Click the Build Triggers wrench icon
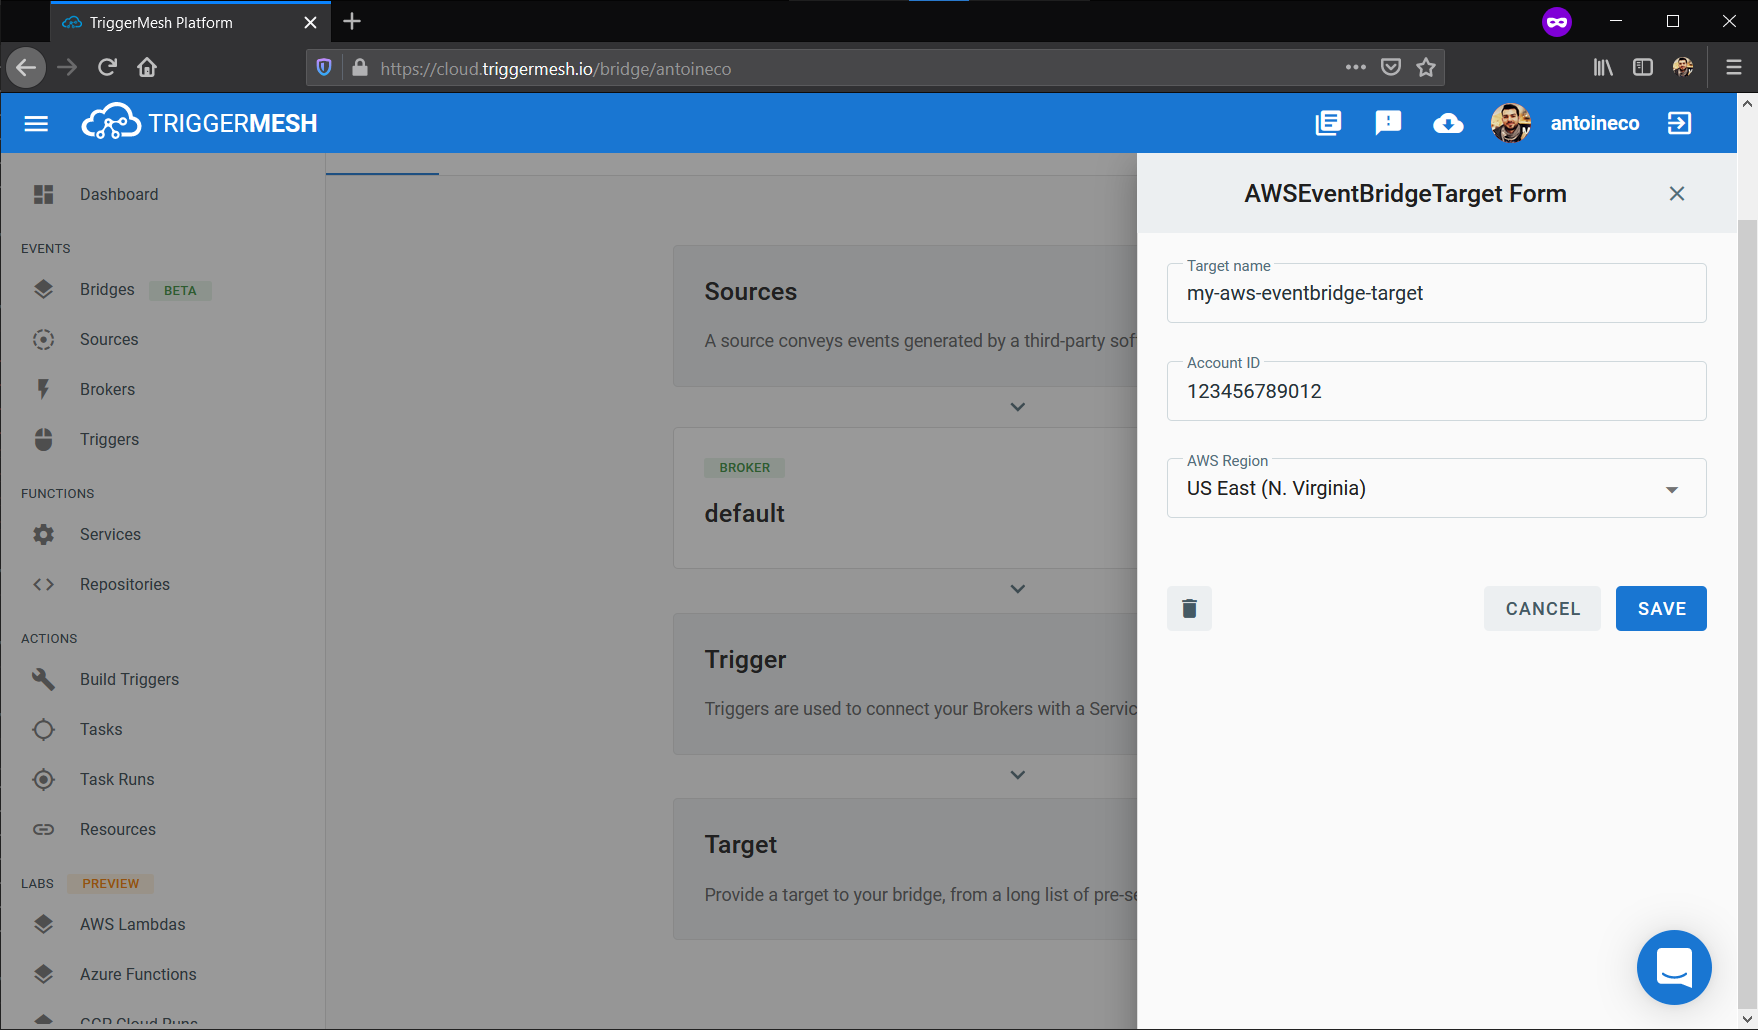Screen dimensions: 1758x1030 click(43, 679)
